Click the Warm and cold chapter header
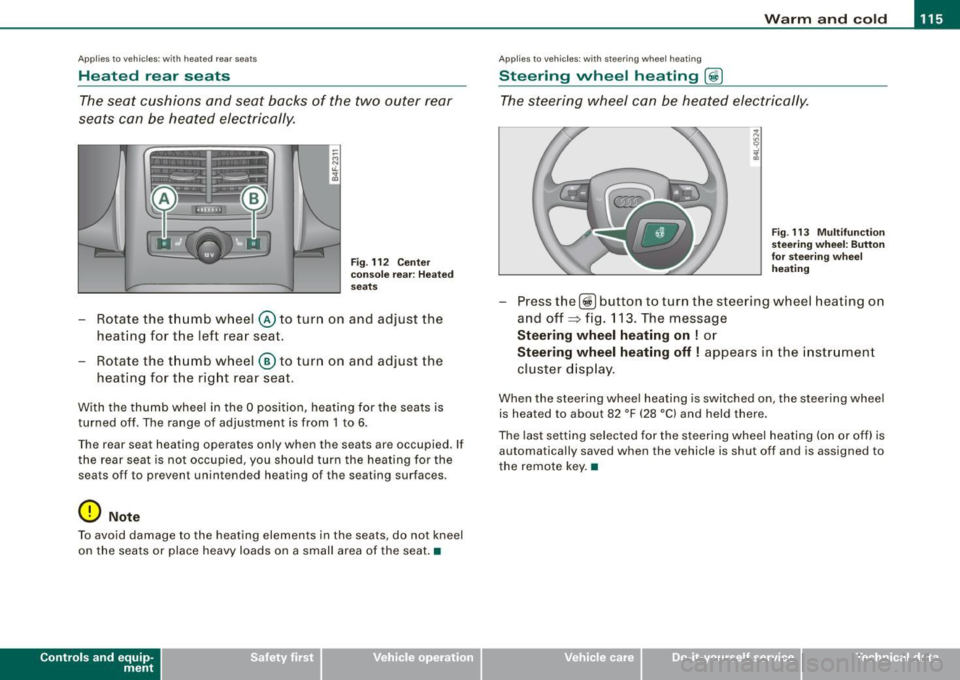Screen dimensions: 960x680 [825, 19]
